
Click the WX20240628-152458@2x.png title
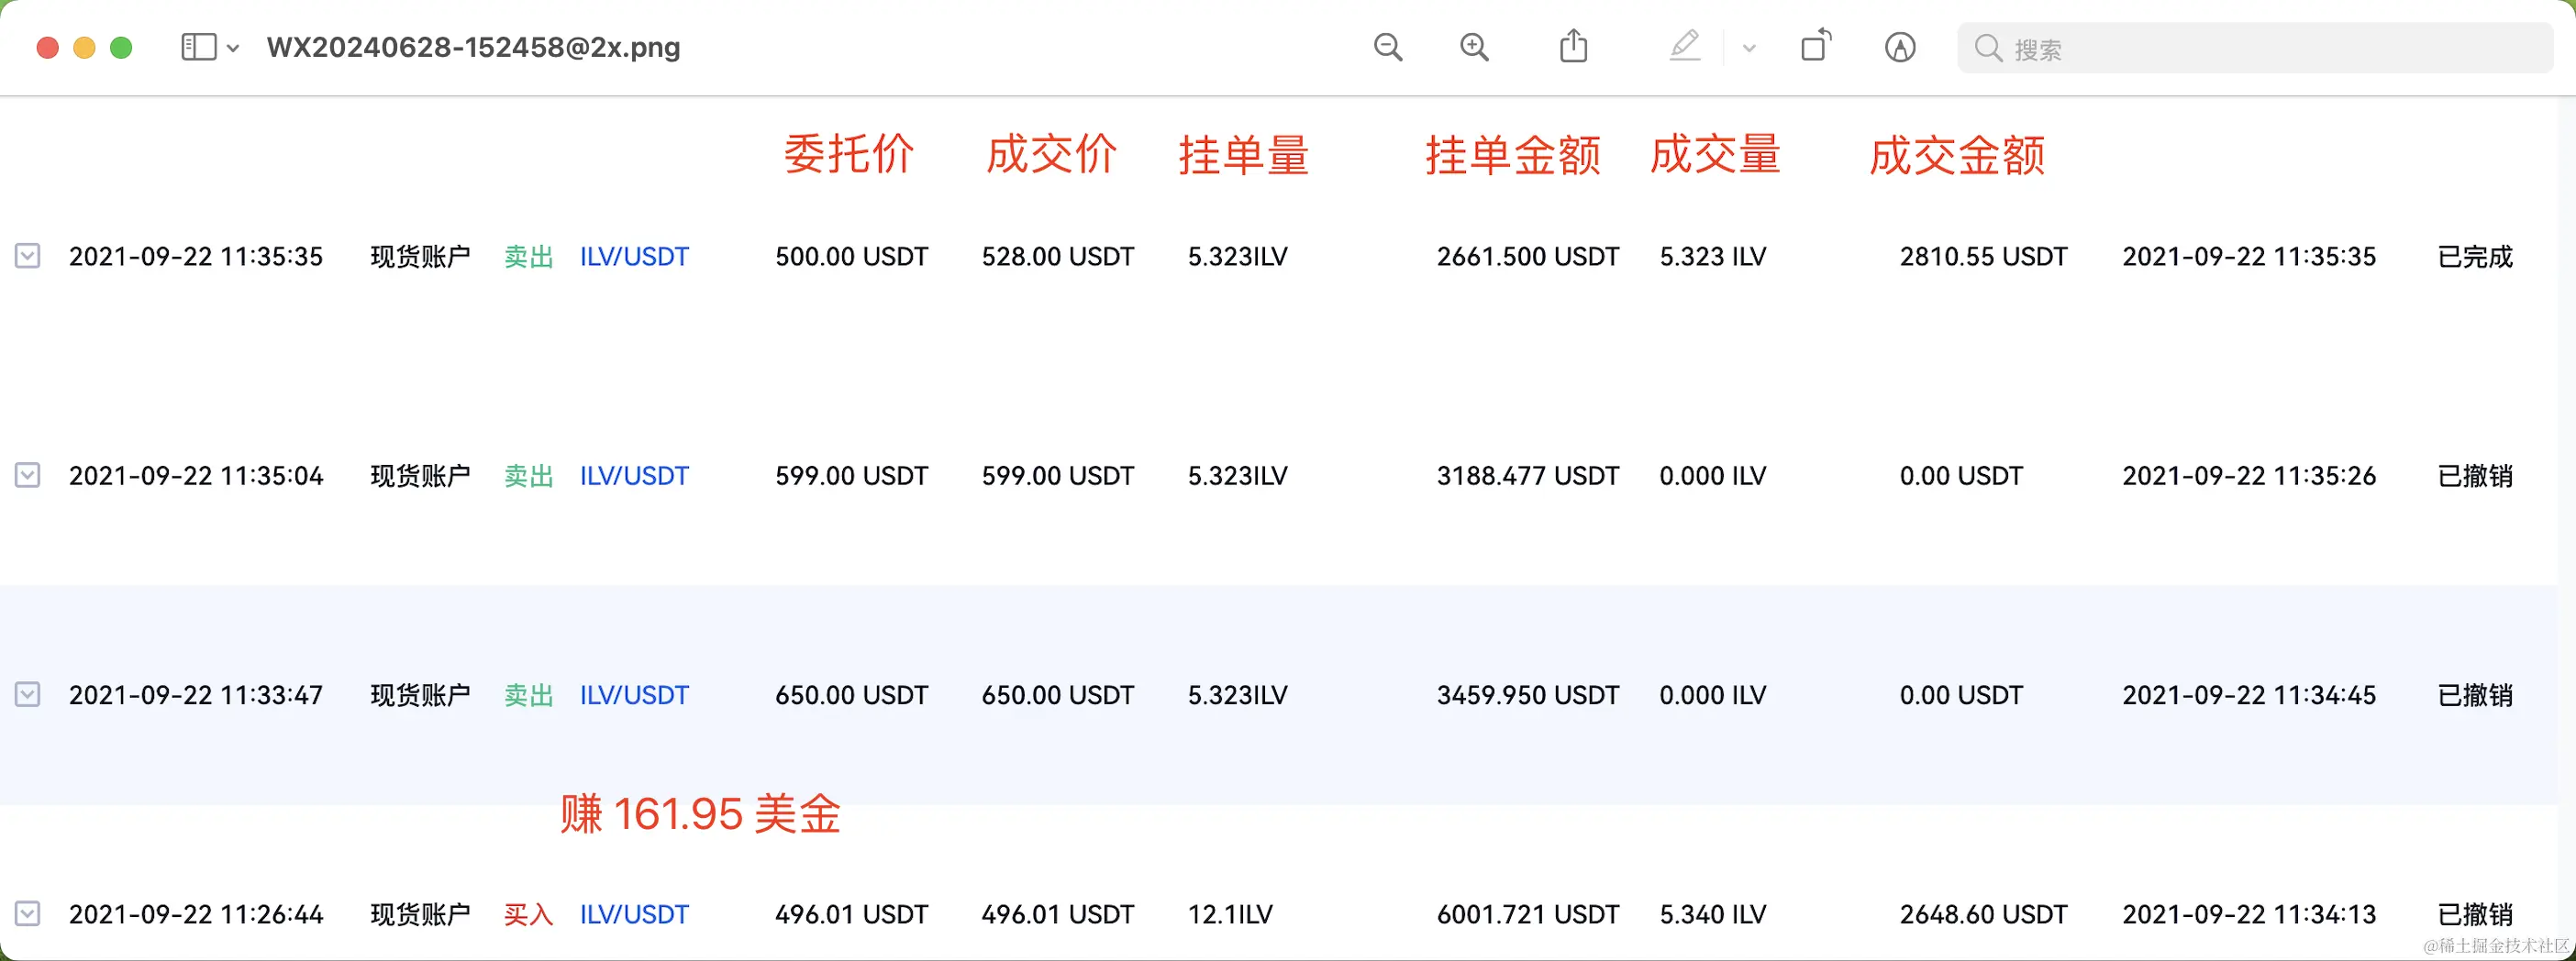tap(473, 47)
